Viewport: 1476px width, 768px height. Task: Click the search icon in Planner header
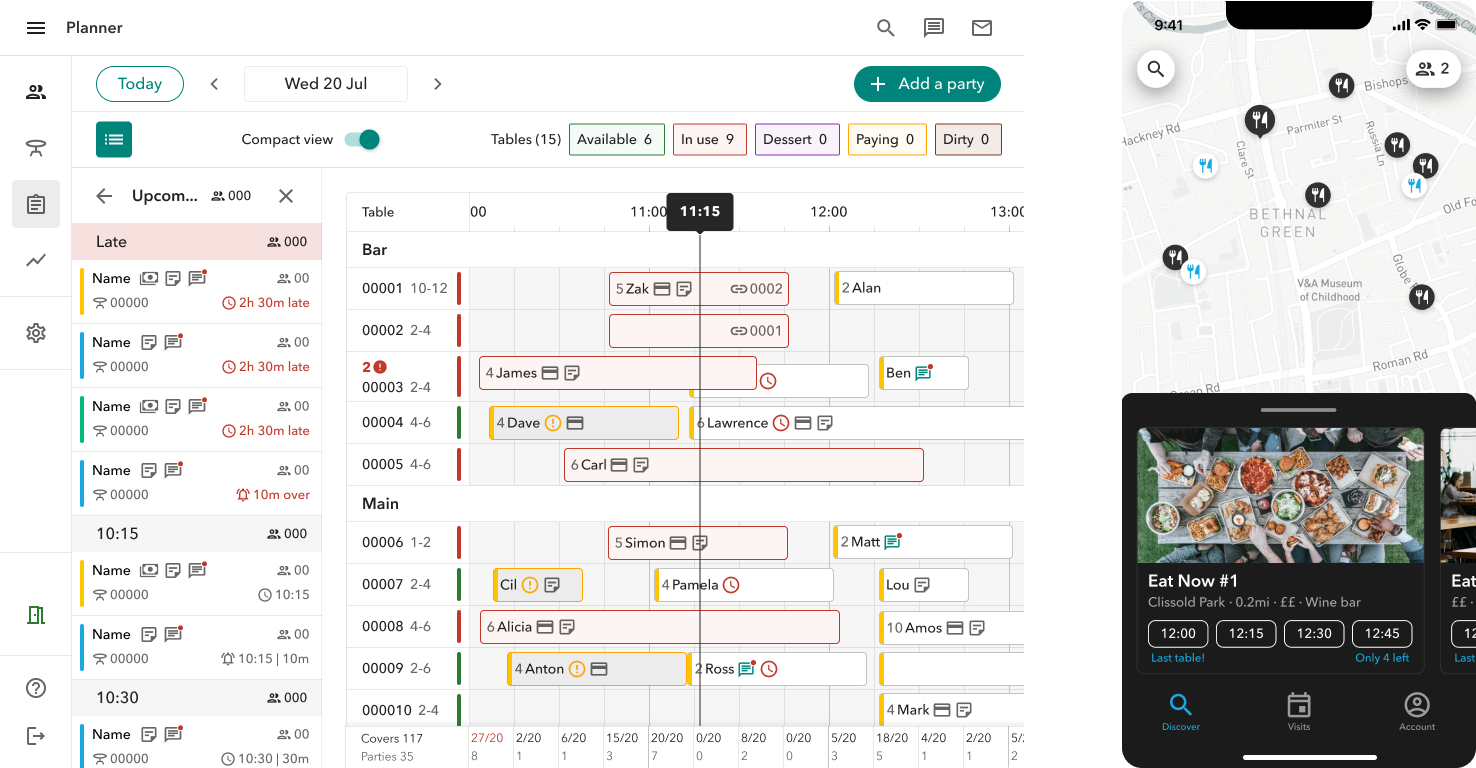(x=885, y=28)
